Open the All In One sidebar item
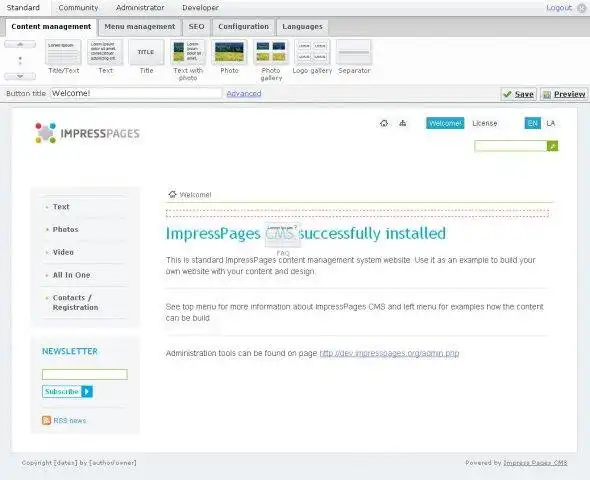The height and width of the screenshot is (480, 590). click(x=71, y=275)
